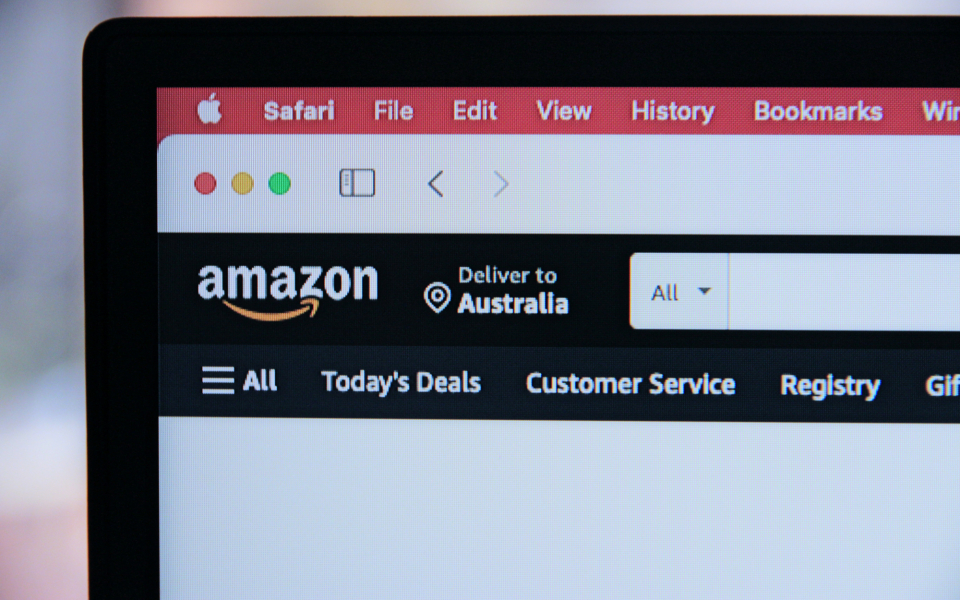Click the delivery location pin icon
This screenshot has width=960, height=600.
[437, 298]
